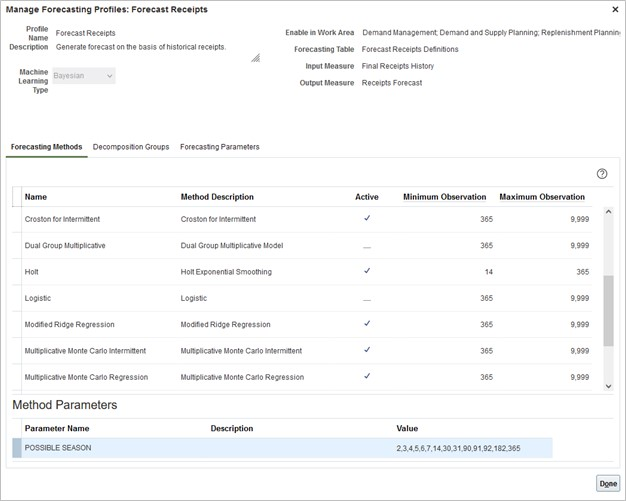Click the methods table vertical scrollbar thumb

pyautogui.click(x=608, y=311)
